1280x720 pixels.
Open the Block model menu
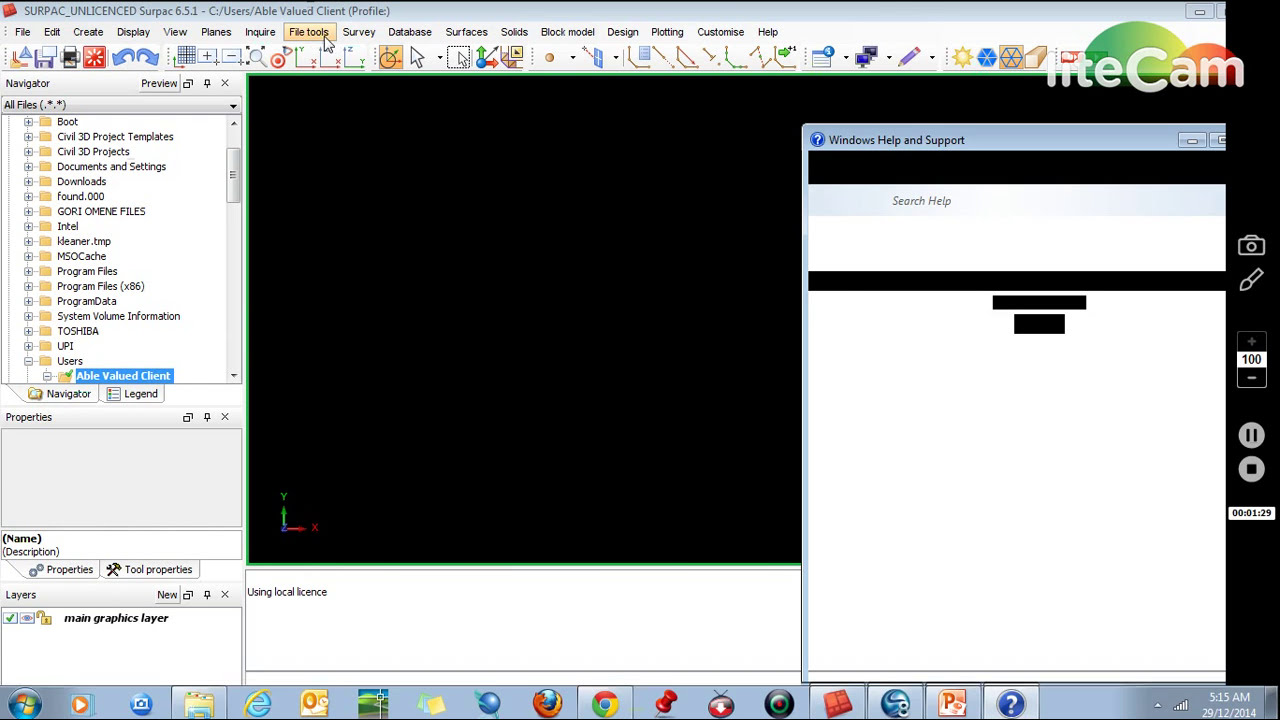click(567, 32)
